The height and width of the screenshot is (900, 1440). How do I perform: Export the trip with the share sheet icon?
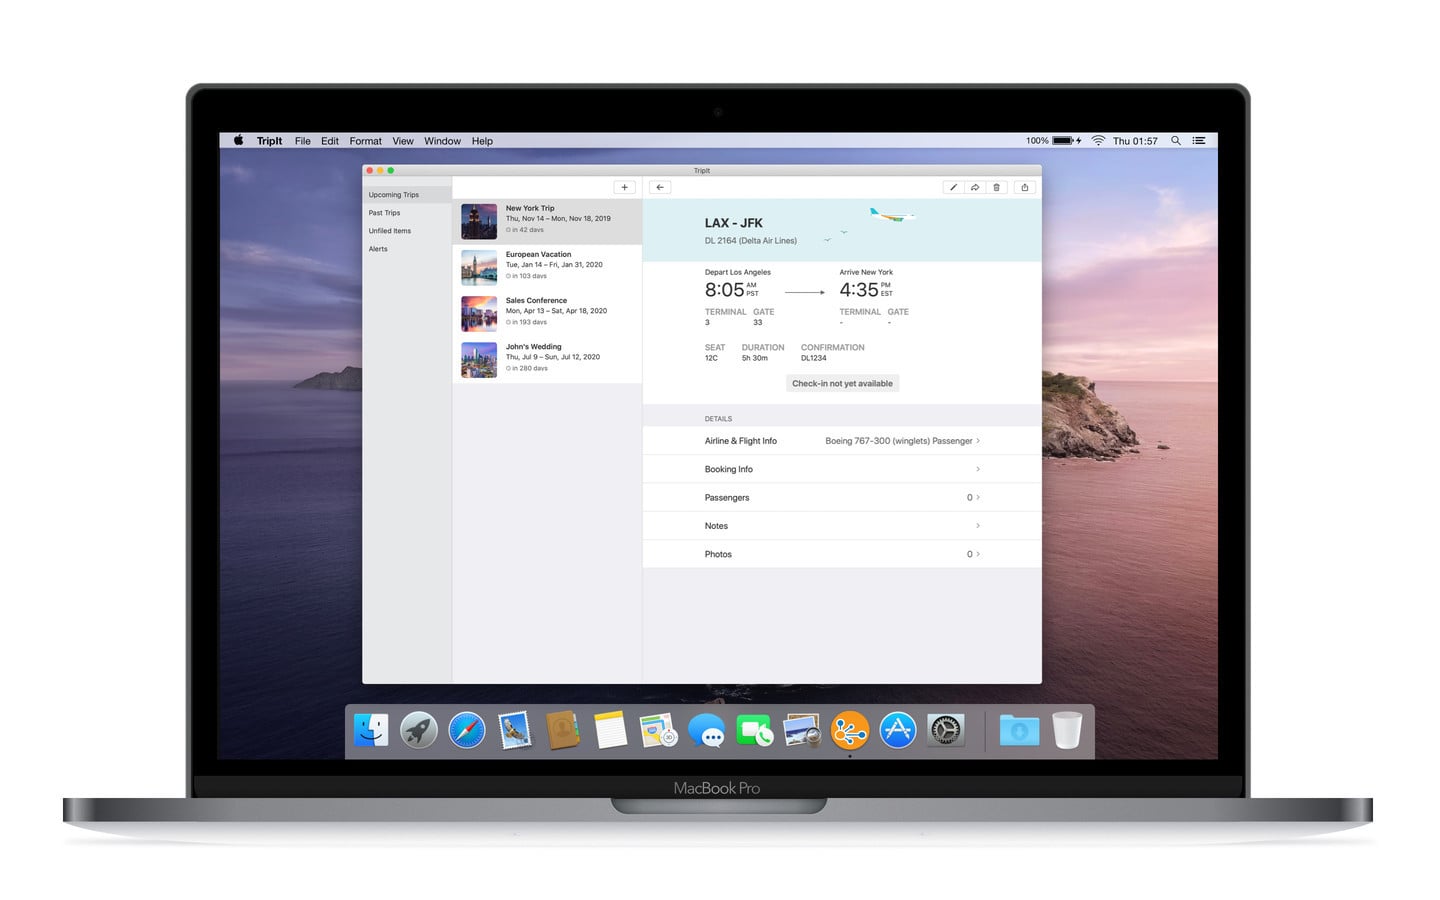[1024, 187]
